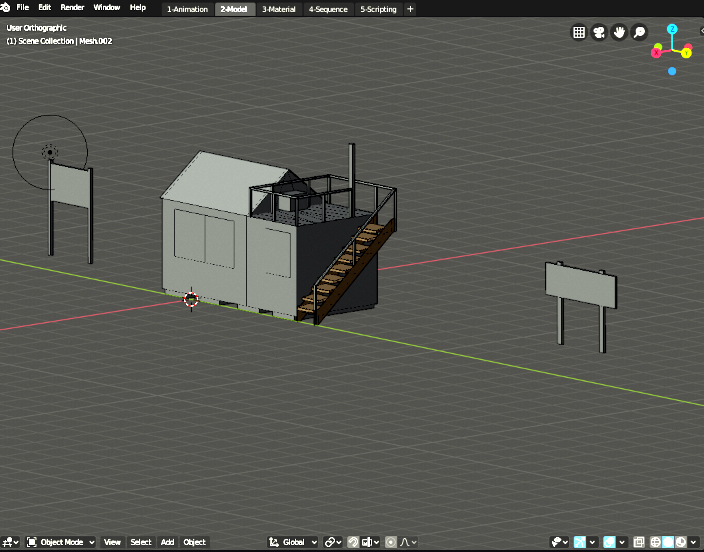Select the point light object
This screenshot has height=552, width=704.
50,153
